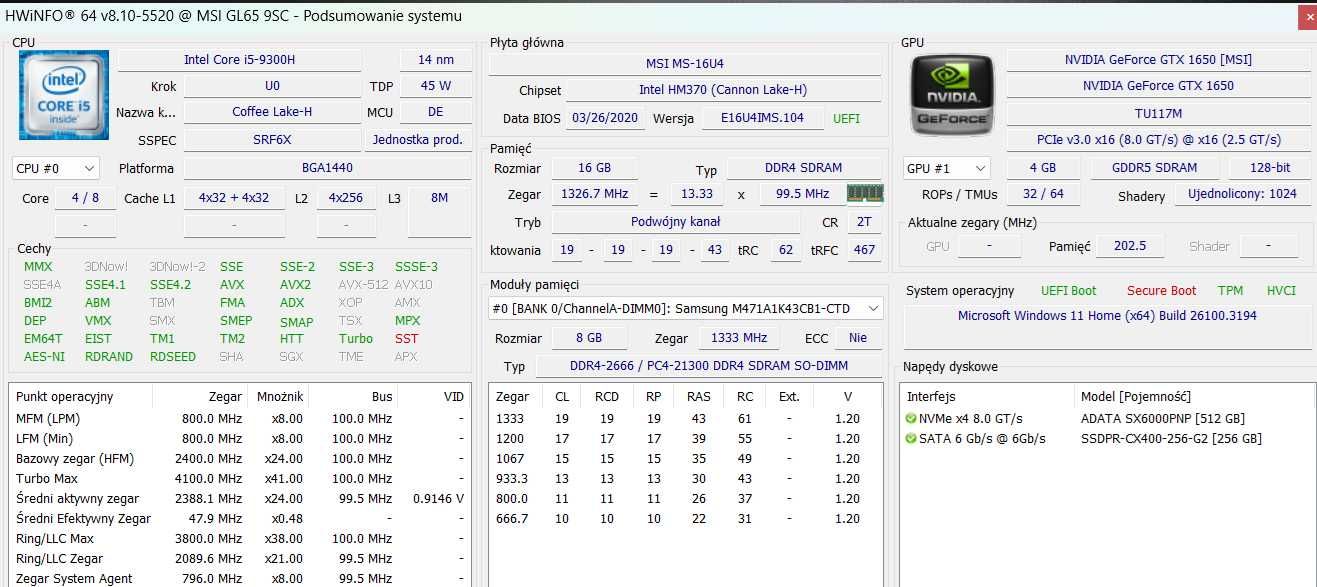Open the CPU #0 selector dropdown
Viewport: 1317px width, 587px height.
pos(56,169)
